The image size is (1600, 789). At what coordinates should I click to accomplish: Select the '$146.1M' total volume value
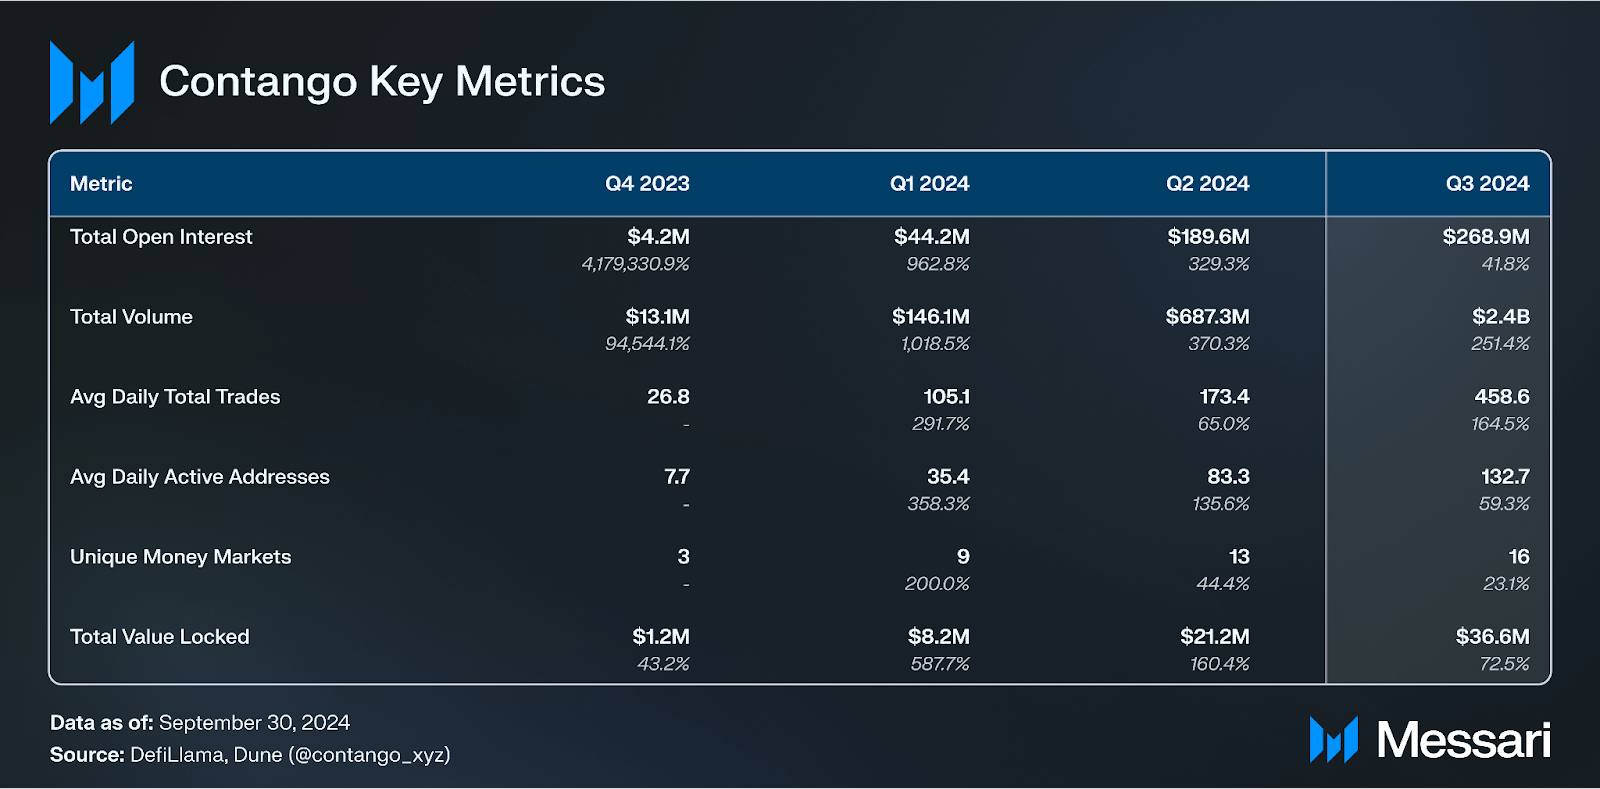point(931,317)
